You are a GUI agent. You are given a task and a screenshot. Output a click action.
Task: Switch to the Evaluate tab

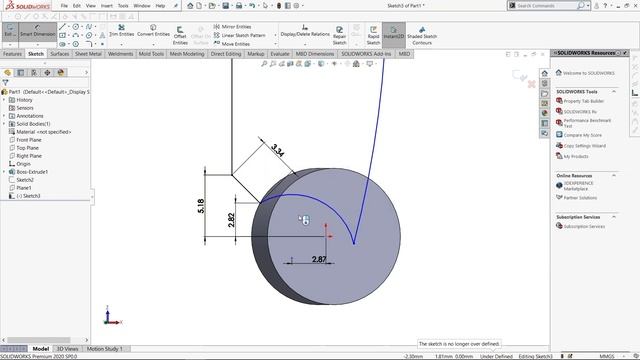(x=280, y=54)
